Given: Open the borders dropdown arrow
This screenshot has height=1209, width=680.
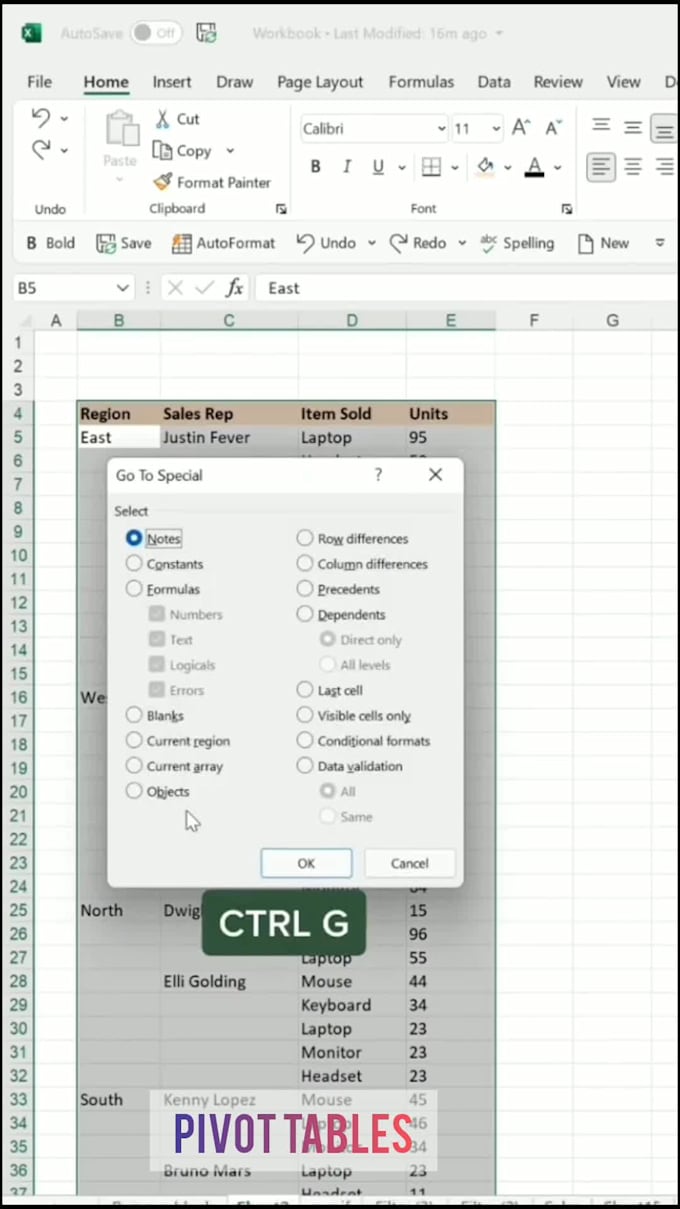Looking at the screenshot, I should [x=455, y=167].
